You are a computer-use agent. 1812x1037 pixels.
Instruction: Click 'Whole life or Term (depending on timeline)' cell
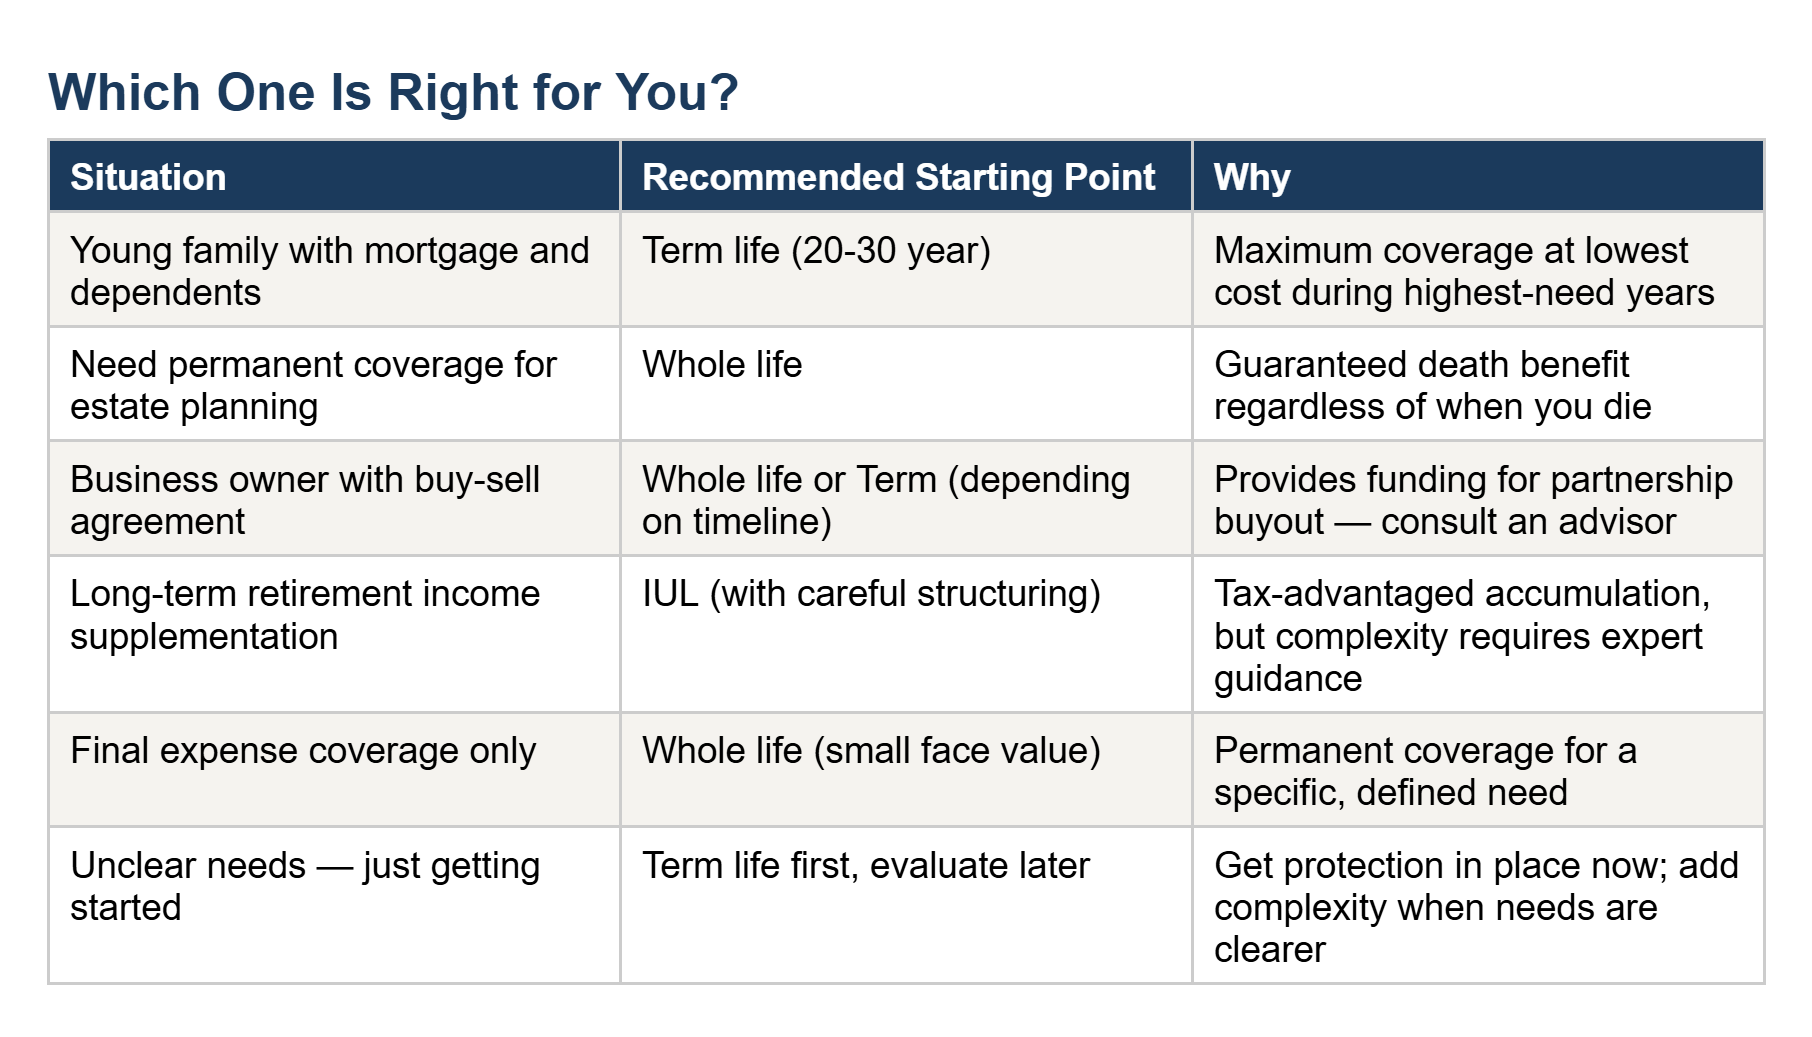click(906, 499)
